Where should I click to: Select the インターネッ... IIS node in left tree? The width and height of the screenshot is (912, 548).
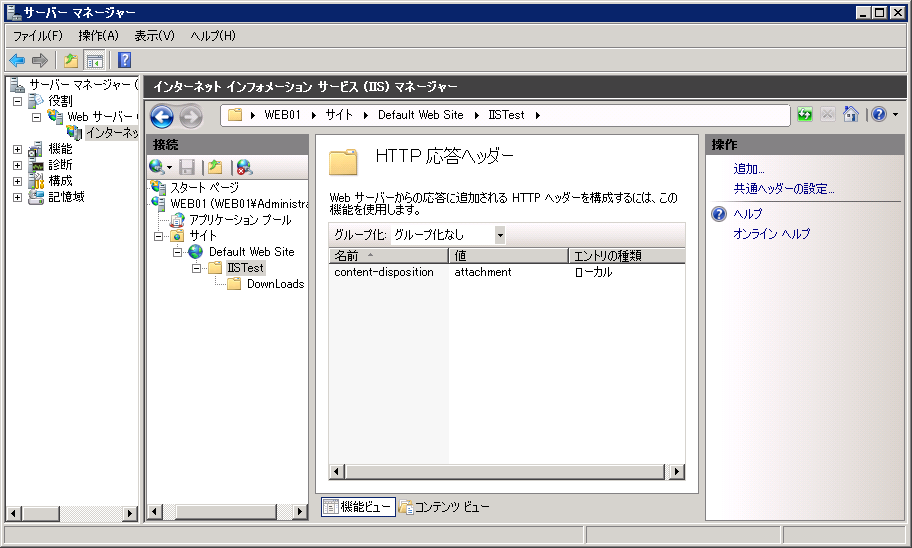[x=112, y=133]
